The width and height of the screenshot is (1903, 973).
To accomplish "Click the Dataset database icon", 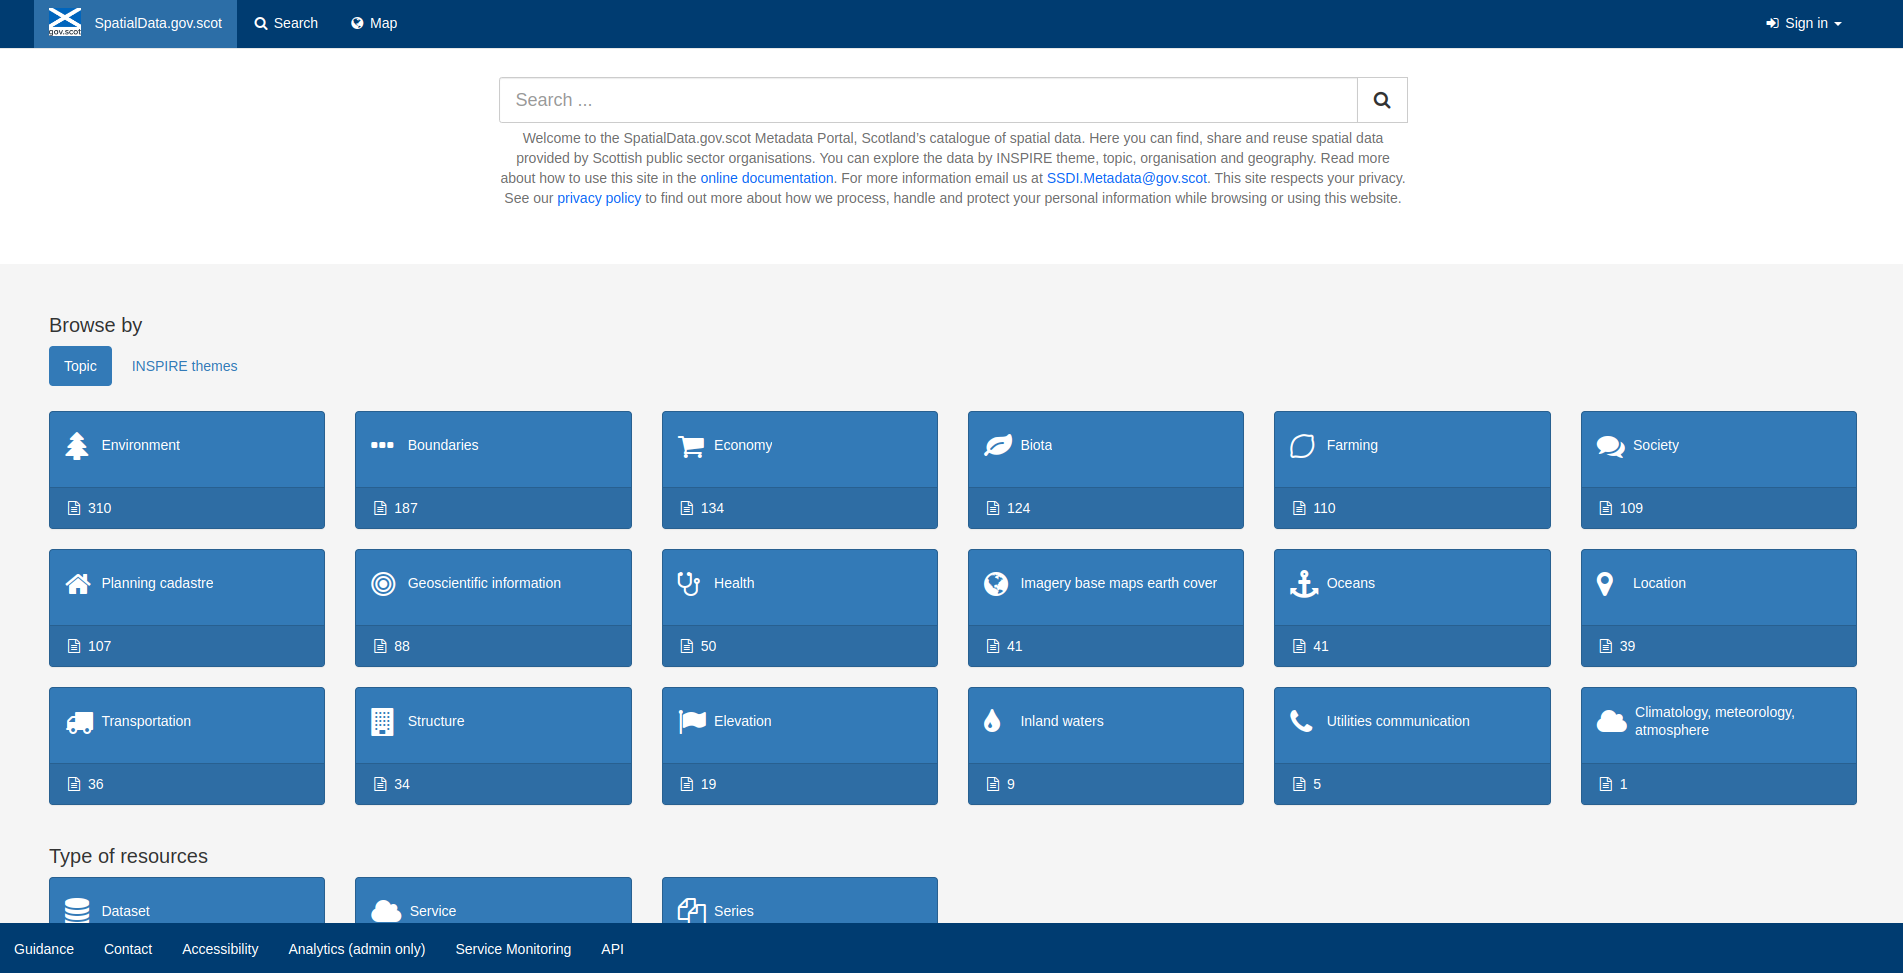I will [x=77, y=910].
